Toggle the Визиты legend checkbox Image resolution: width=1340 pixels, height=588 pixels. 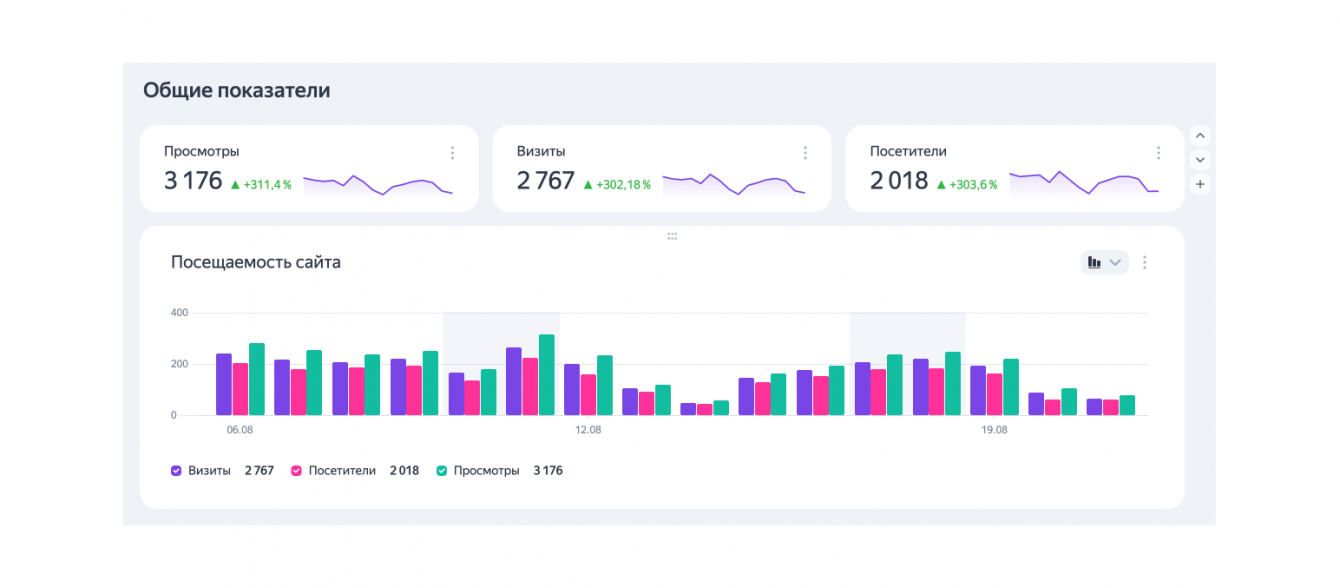coord(176,470)
